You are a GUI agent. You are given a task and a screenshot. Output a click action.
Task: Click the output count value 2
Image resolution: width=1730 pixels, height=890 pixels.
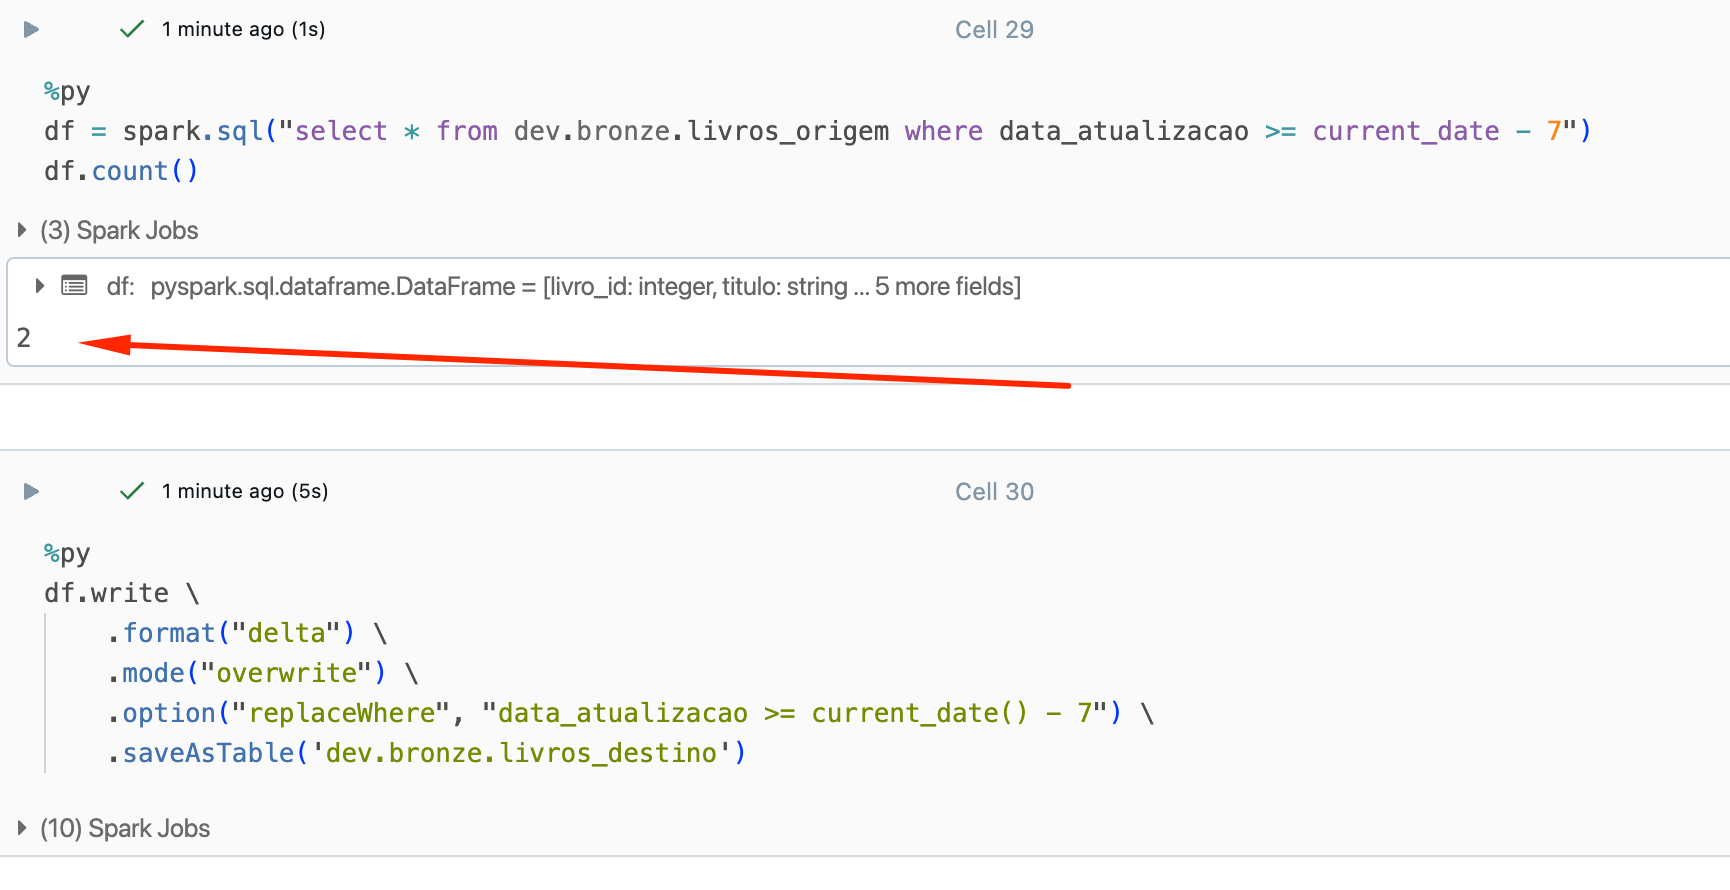point(24,338)
